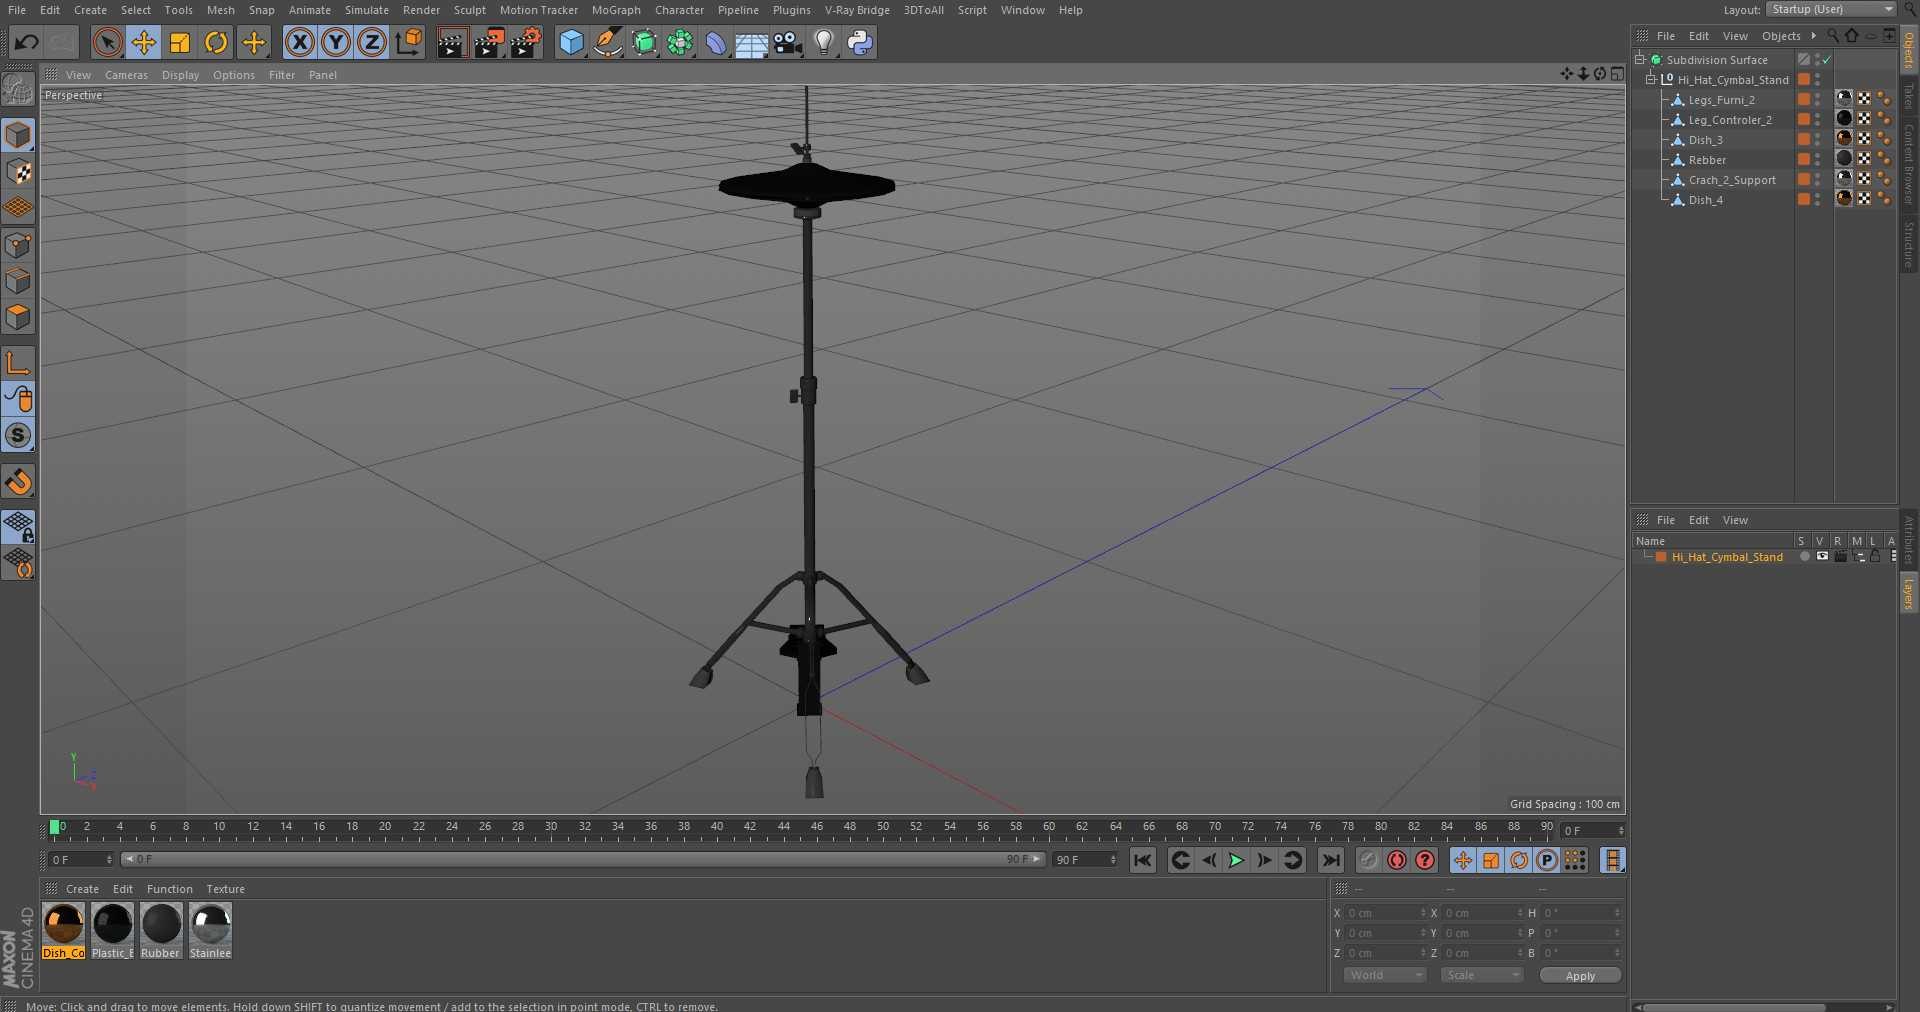Go to the start of animation
The height and width of the screenshot is (1012, 1920).
pos(1143,860)
